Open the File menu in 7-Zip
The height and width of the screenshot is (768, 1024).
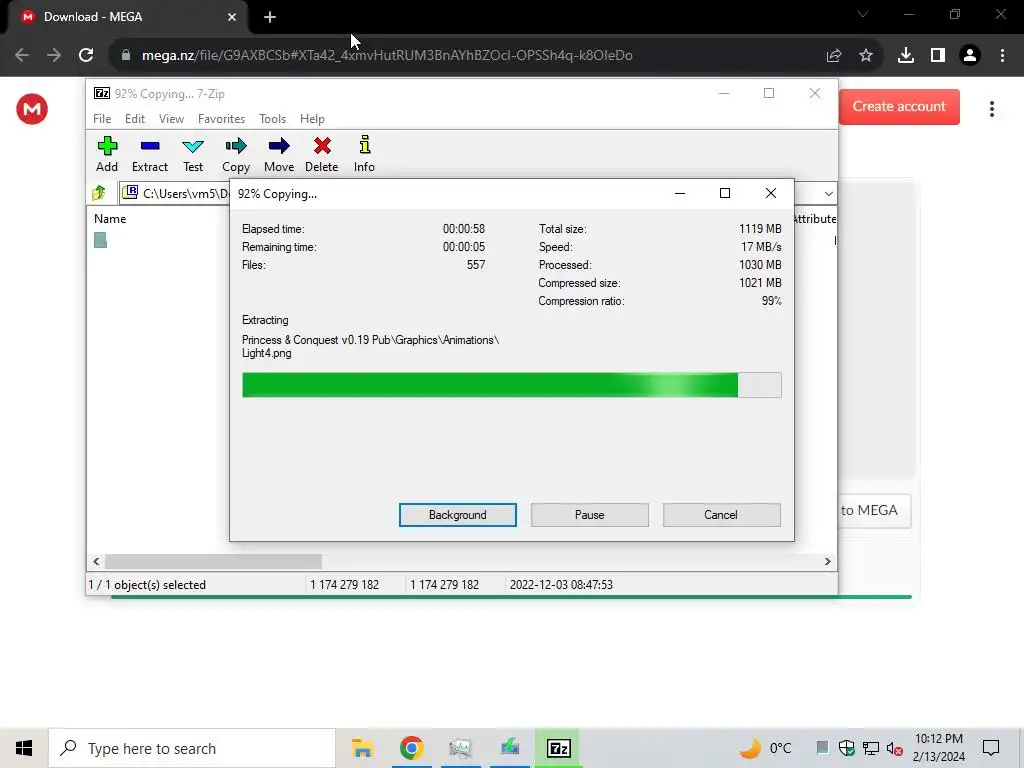[x=102, y=119]
